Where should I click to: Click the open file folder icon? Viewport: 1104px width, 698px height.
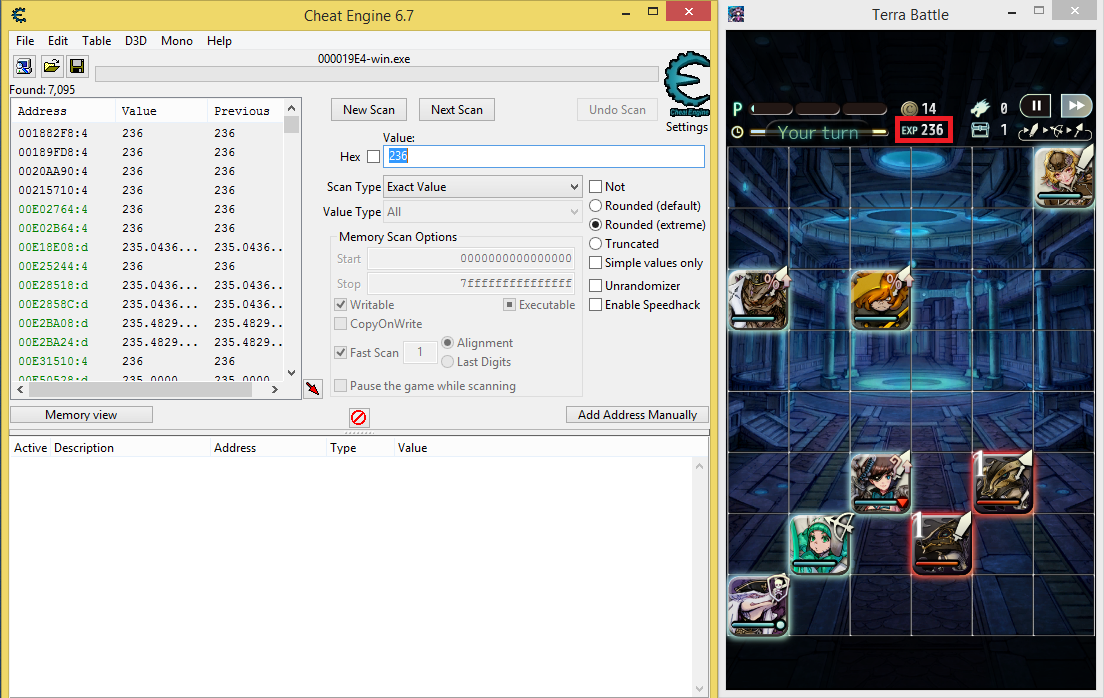pos(51,66)
